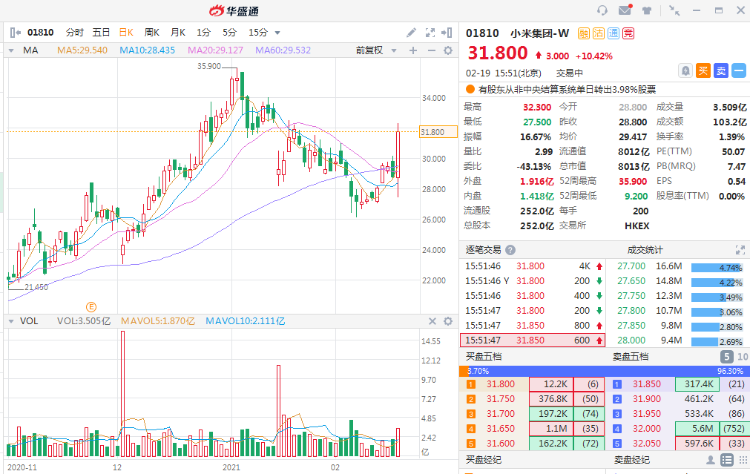Image resolution: width=750 pixels, height=474 pixels.
Task: Click the MA60:29.532 indicator label
Action: click(x=283, y=50)
